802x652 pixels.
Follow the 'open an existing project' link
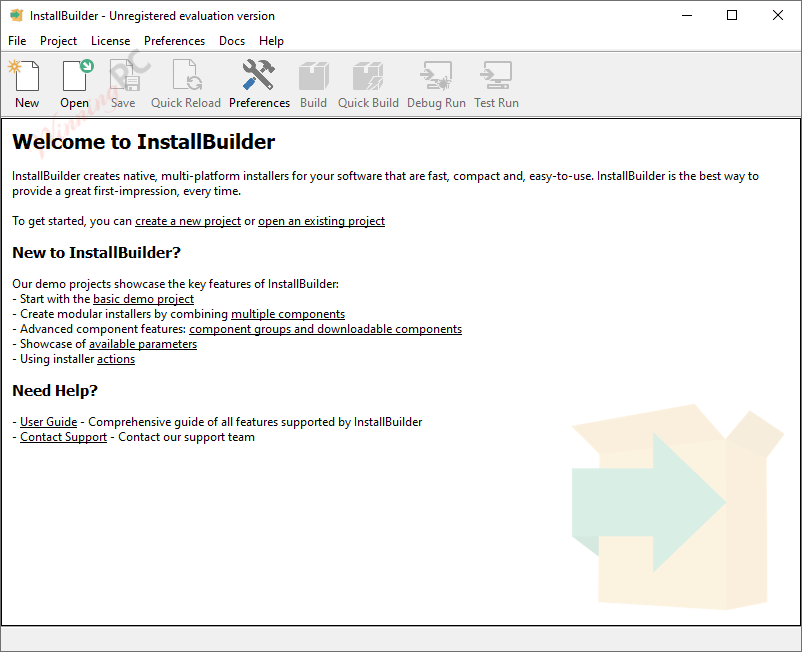click(x=321, y=221)
